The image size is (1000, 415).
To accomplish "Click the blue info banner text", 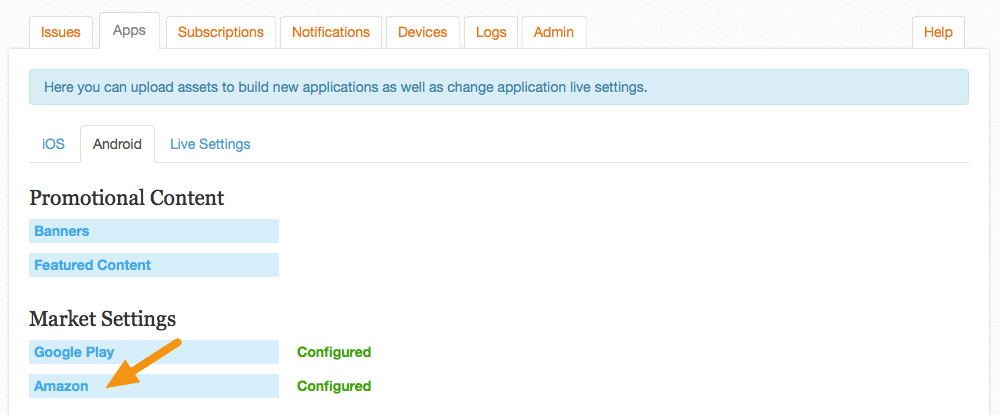I will [x=346, y=87].
